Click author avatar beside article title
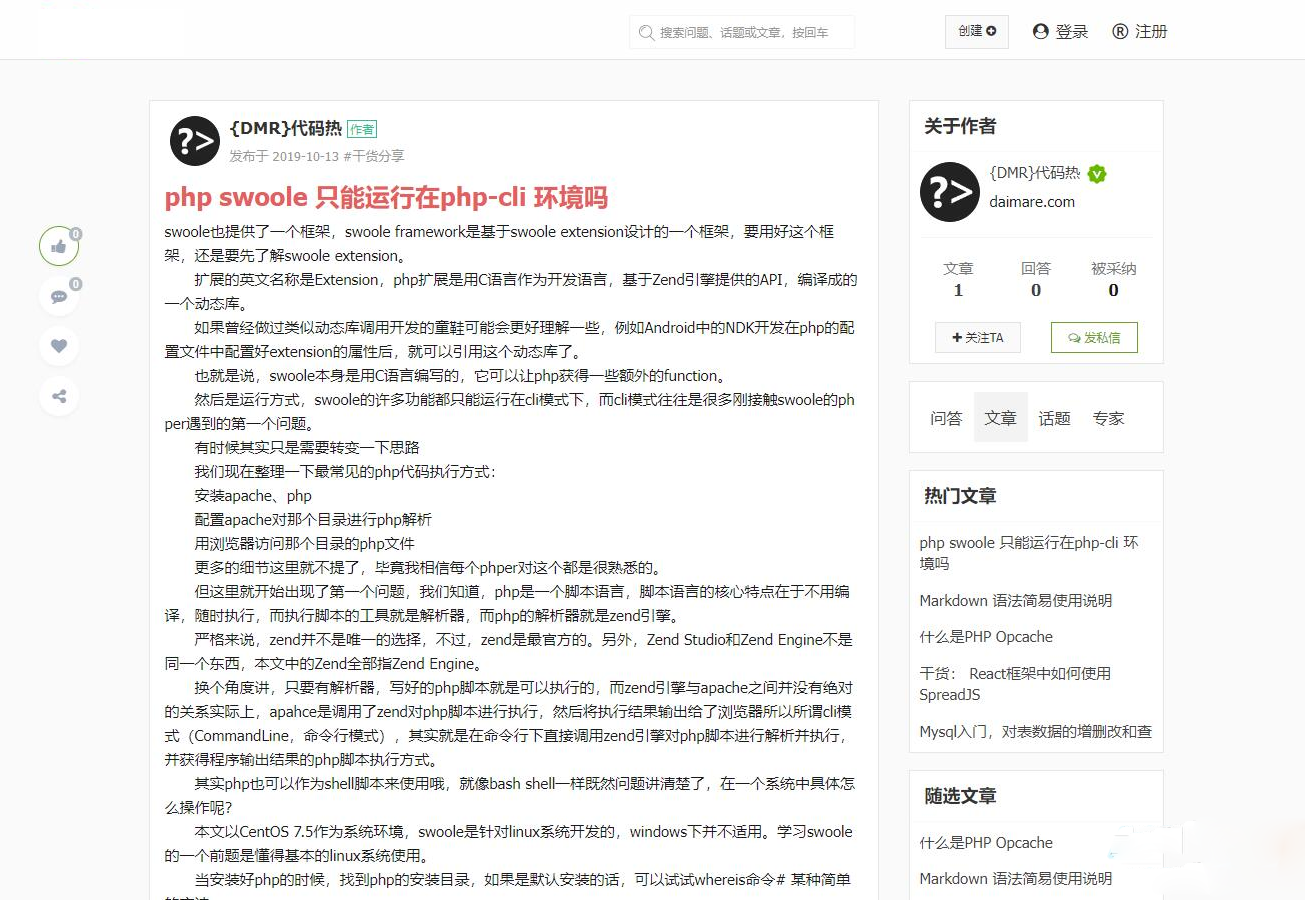 (x=194, y=141)
